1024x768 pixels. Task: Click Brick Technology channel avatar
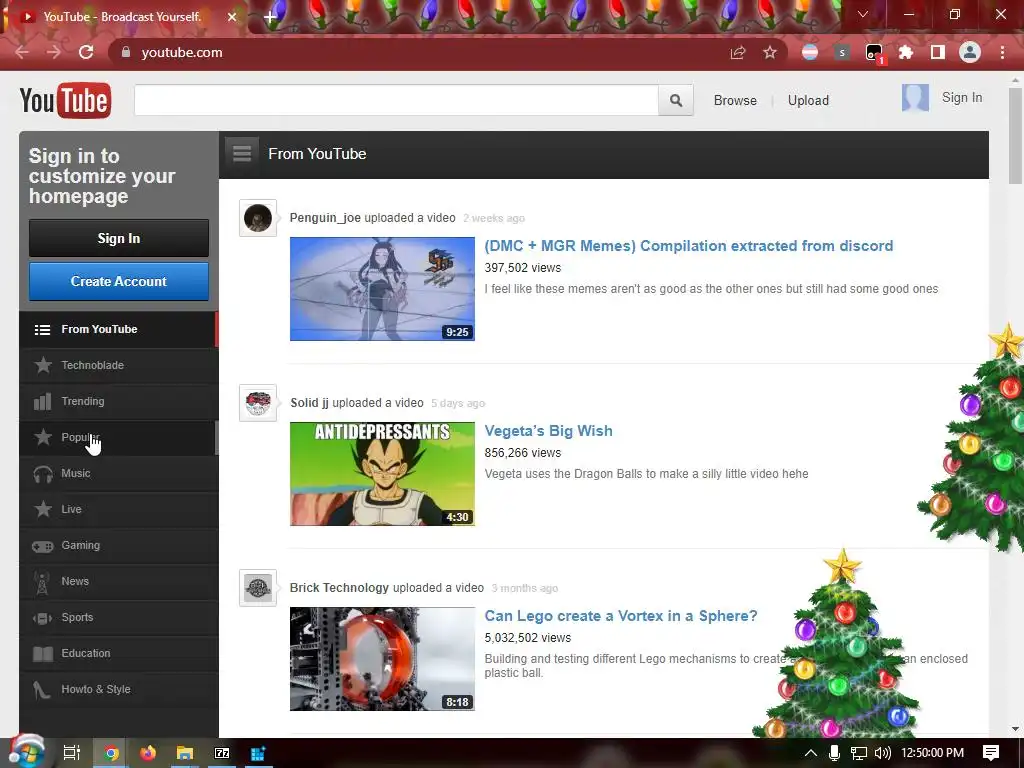(258, 588)
